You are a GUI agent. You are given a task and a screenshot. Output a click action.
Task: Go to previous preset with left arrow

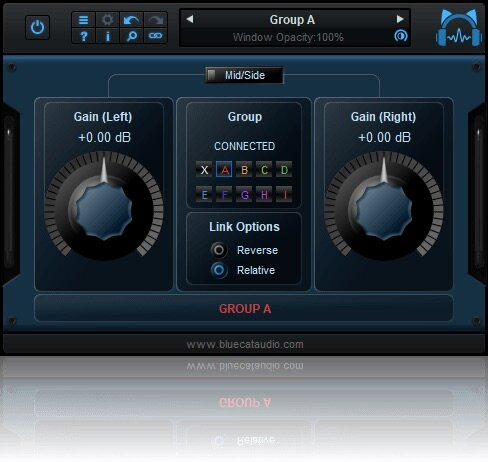pyautogui.click(x=190, y=19)
